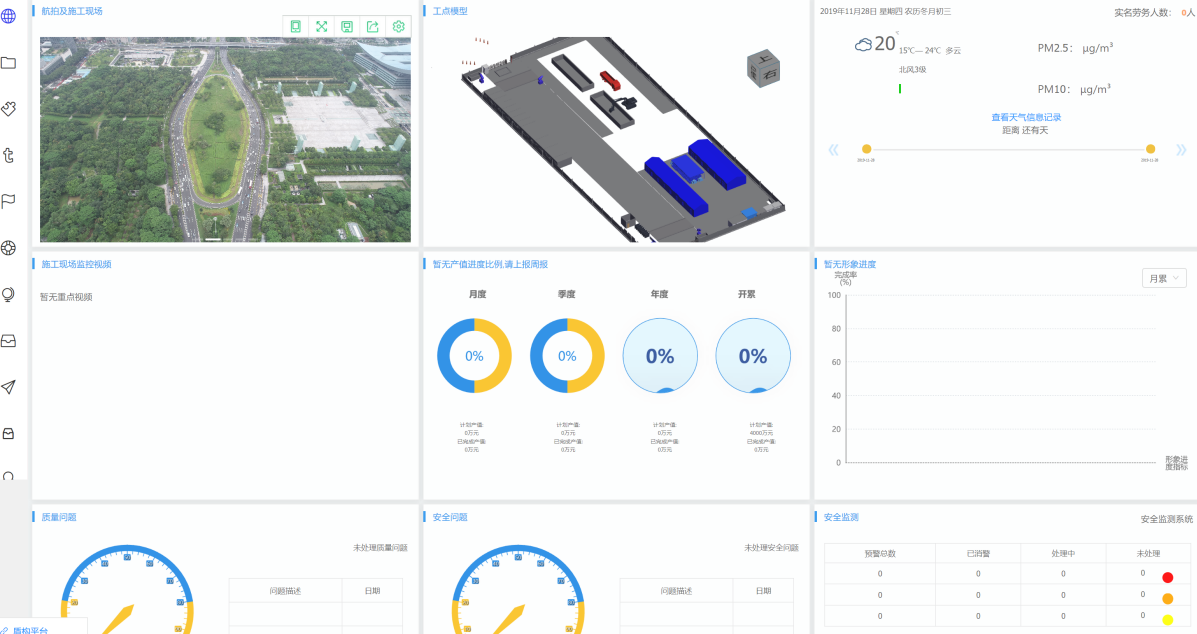The image size is (1197, 634).
Task: Click the yellow warning level dot
Action: click(1167, 620)
